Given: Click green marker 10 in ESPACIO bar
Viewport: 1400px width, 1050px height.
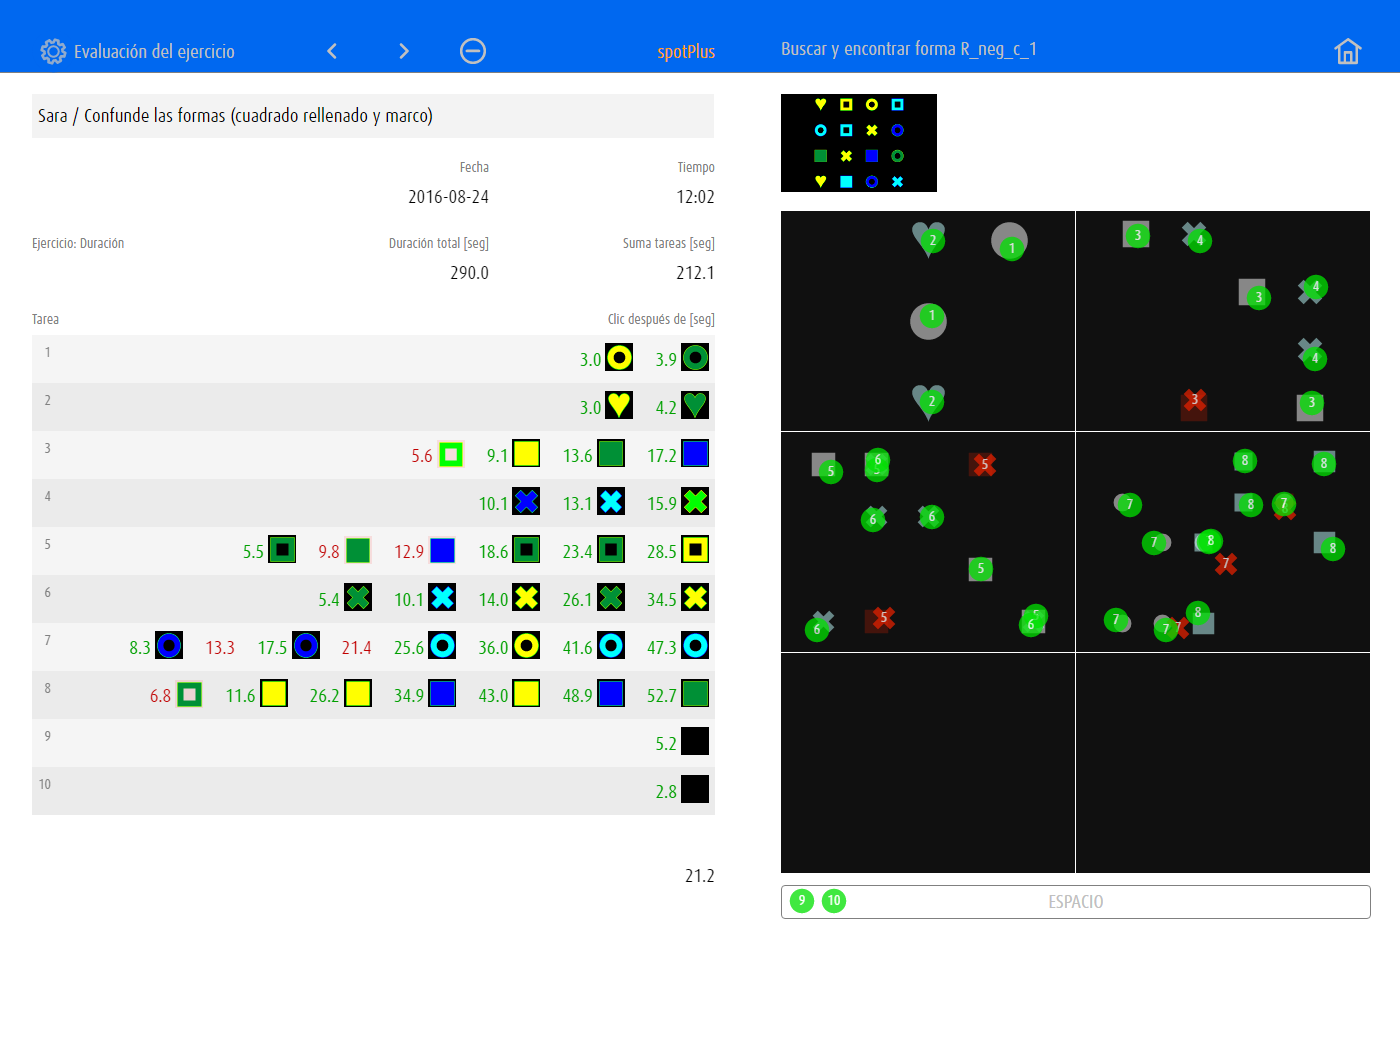Looking at the screenshot, I should coord(834,901).
